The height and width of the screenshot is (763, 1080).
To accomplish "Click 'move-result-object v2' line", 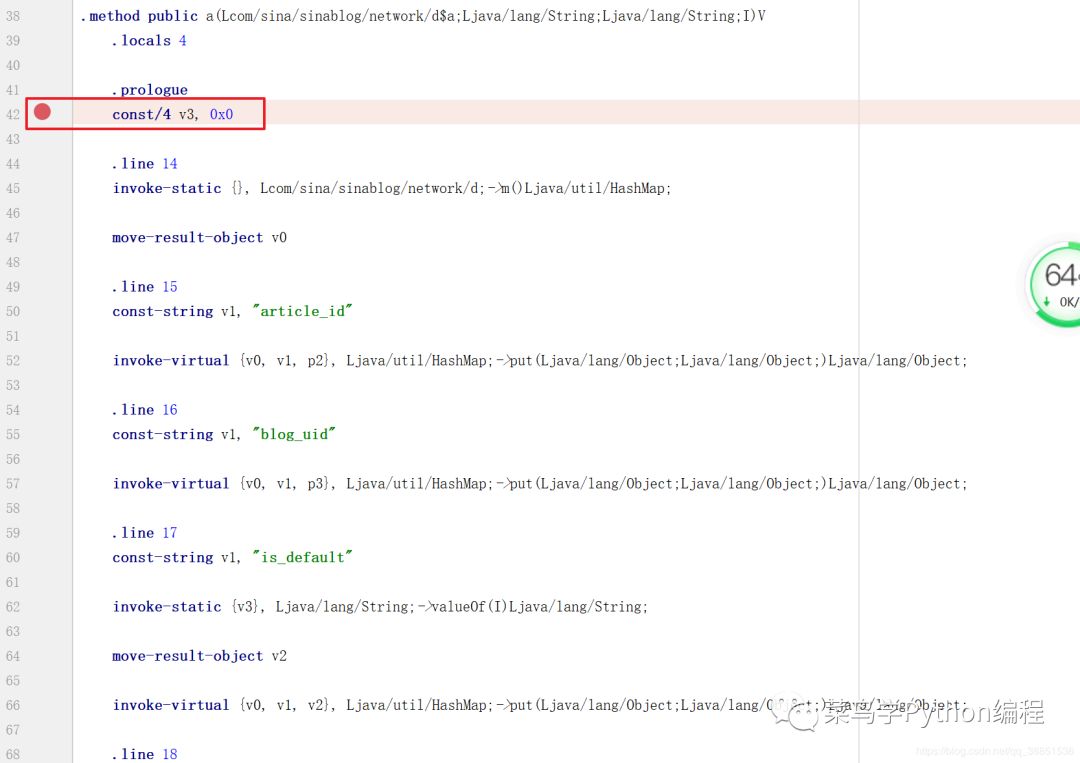I will tap(200, 656).
